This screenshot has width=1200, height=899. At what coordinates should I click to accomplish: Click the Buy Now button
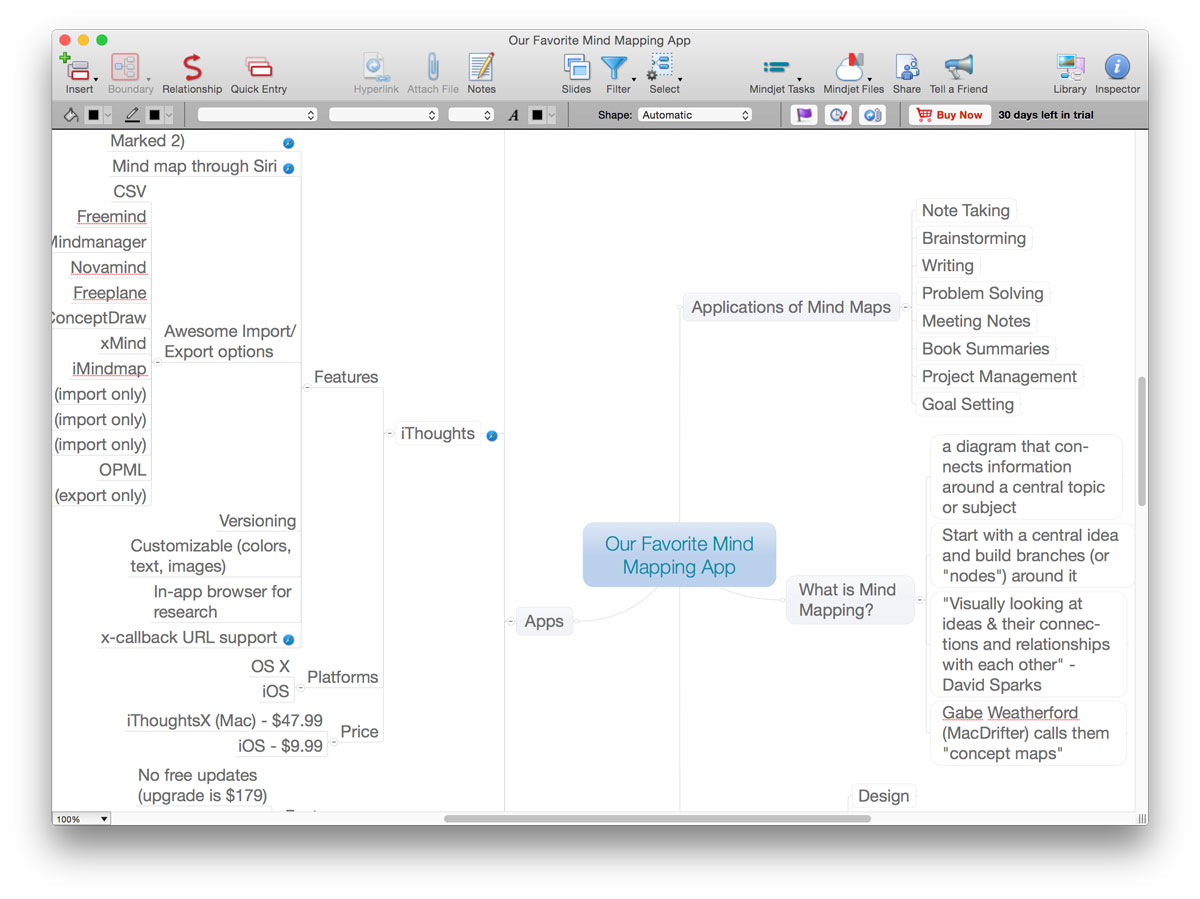click(x=950, y=115)
